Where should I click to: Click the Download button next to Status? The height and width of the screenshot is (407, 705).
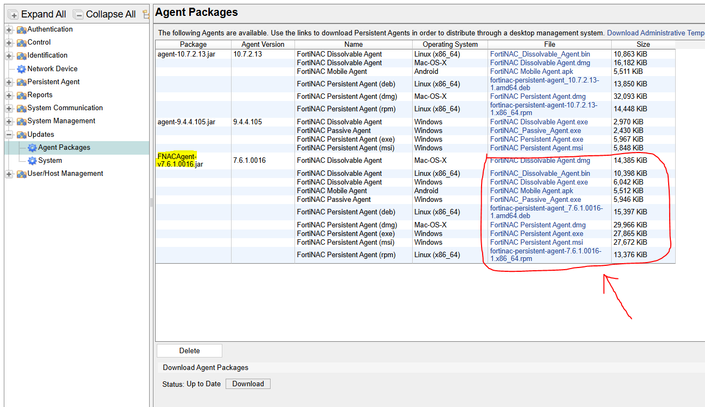[x=247, y=383]
